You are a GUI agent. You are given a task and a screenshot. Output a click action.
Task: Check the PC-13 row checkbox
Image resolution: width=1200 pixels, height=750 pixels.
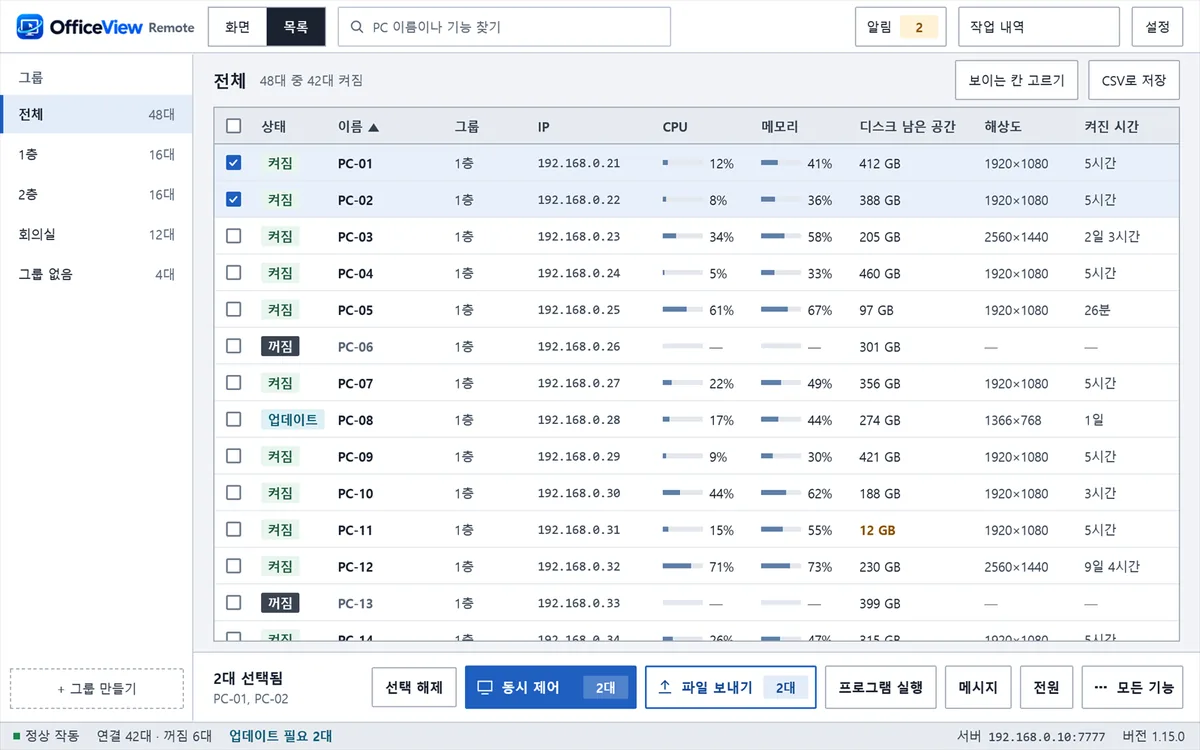[234, 603]
